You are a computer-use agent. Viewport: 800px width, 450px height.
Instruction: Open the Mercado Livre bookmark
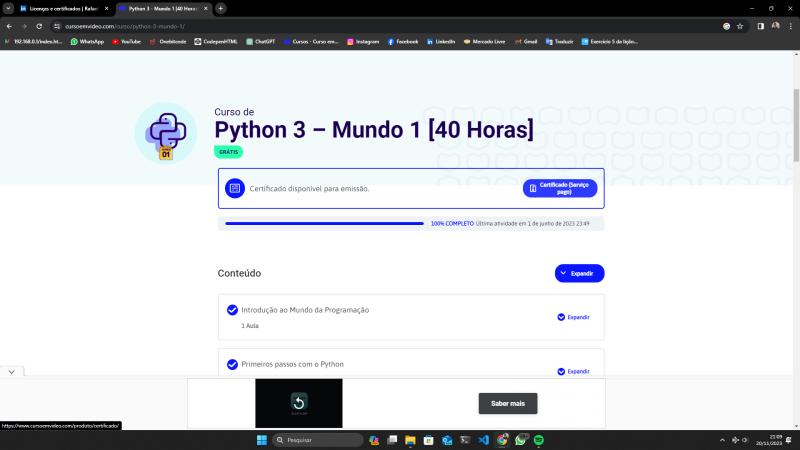(x=484, y=42)
